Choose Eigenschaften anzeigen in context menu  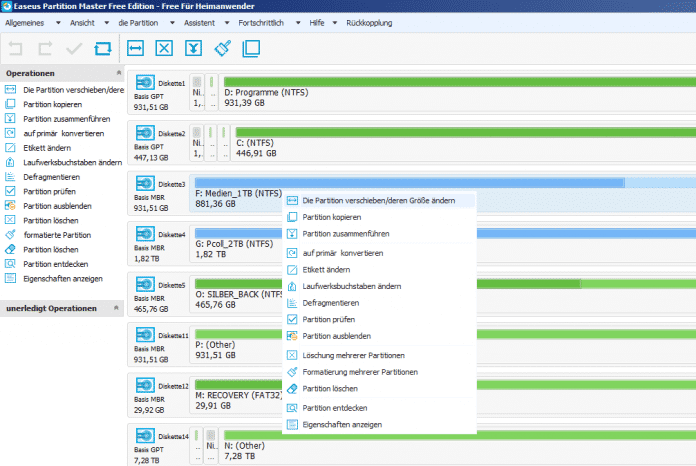[341, 424]
